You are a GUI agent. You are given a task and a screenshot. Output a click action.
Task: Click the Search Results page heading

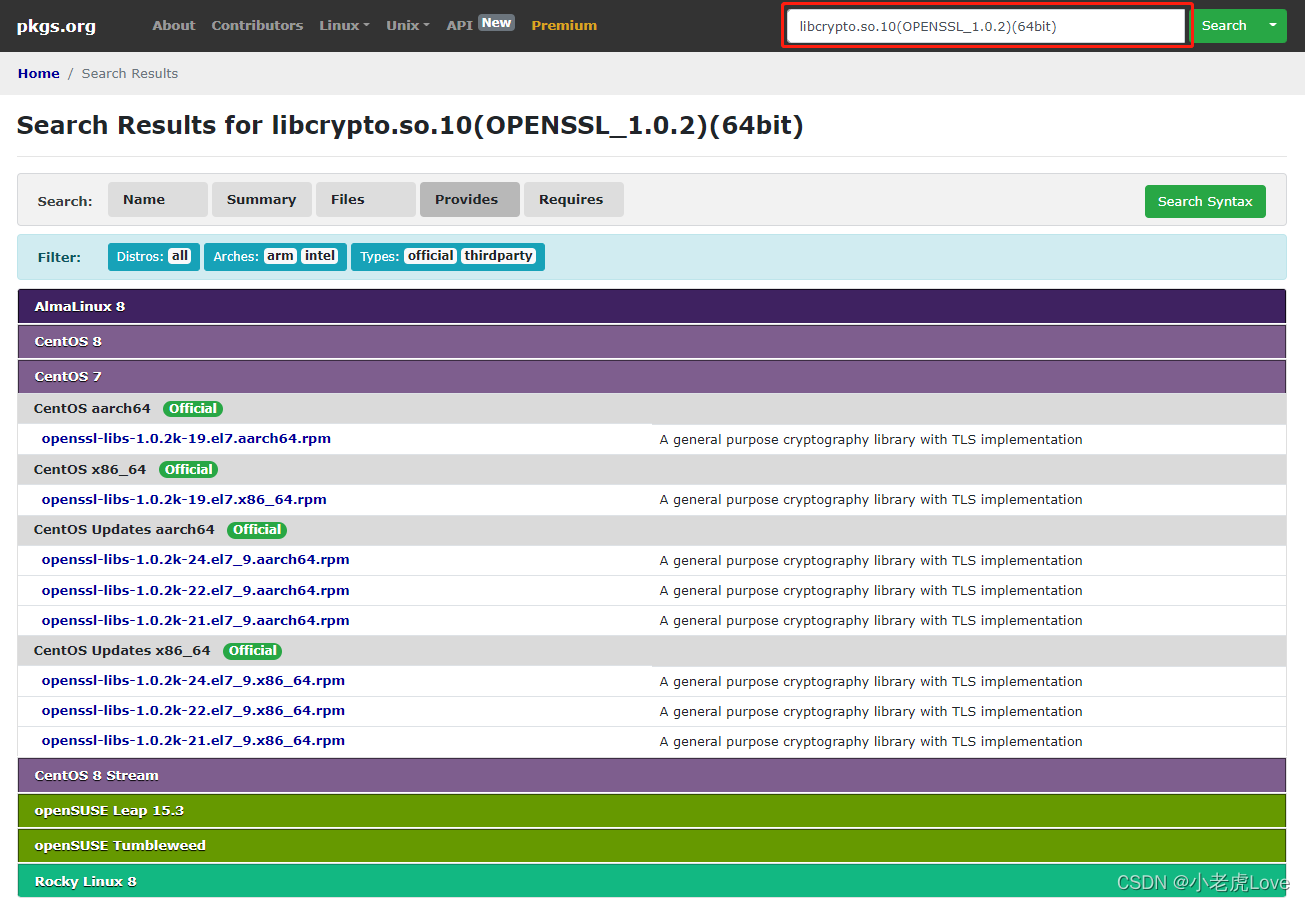[x=410, y=125]
